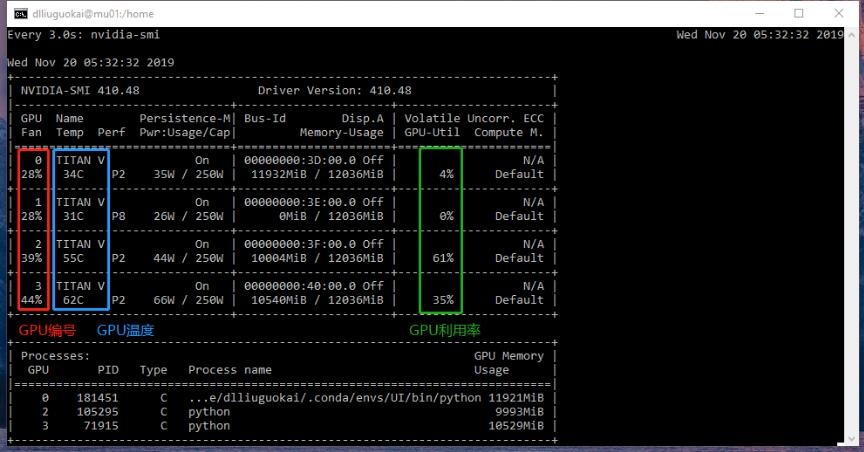Click the GPU utilization value '0%'
Viewport: 864px width, 452px height.
pyautogui.click(x=446, y=216)
